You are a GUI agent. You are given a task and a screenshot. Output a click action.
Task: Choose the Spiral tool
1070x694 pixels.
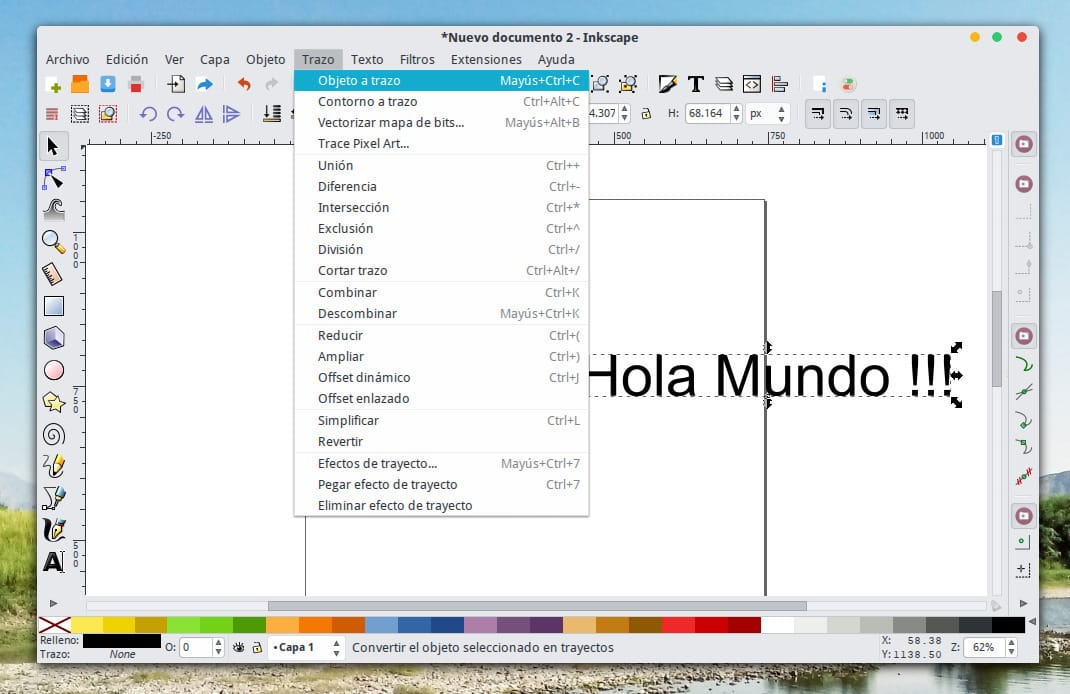pos(53,434)
